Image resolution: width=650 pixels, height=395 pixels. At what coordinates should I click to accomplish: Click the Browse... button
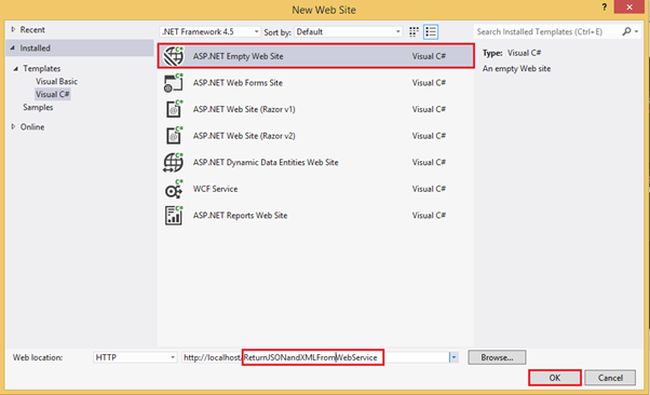497,357
